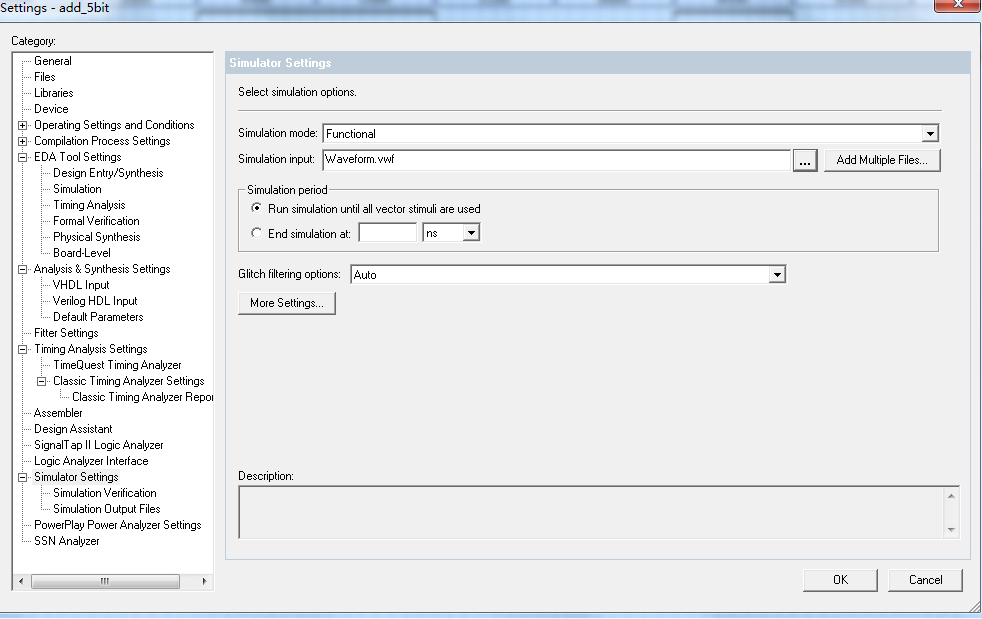The height and width of the screenshot is (619, 982).
Task: Click Category tree scroll right arrow
Action: tap(204, 581)
